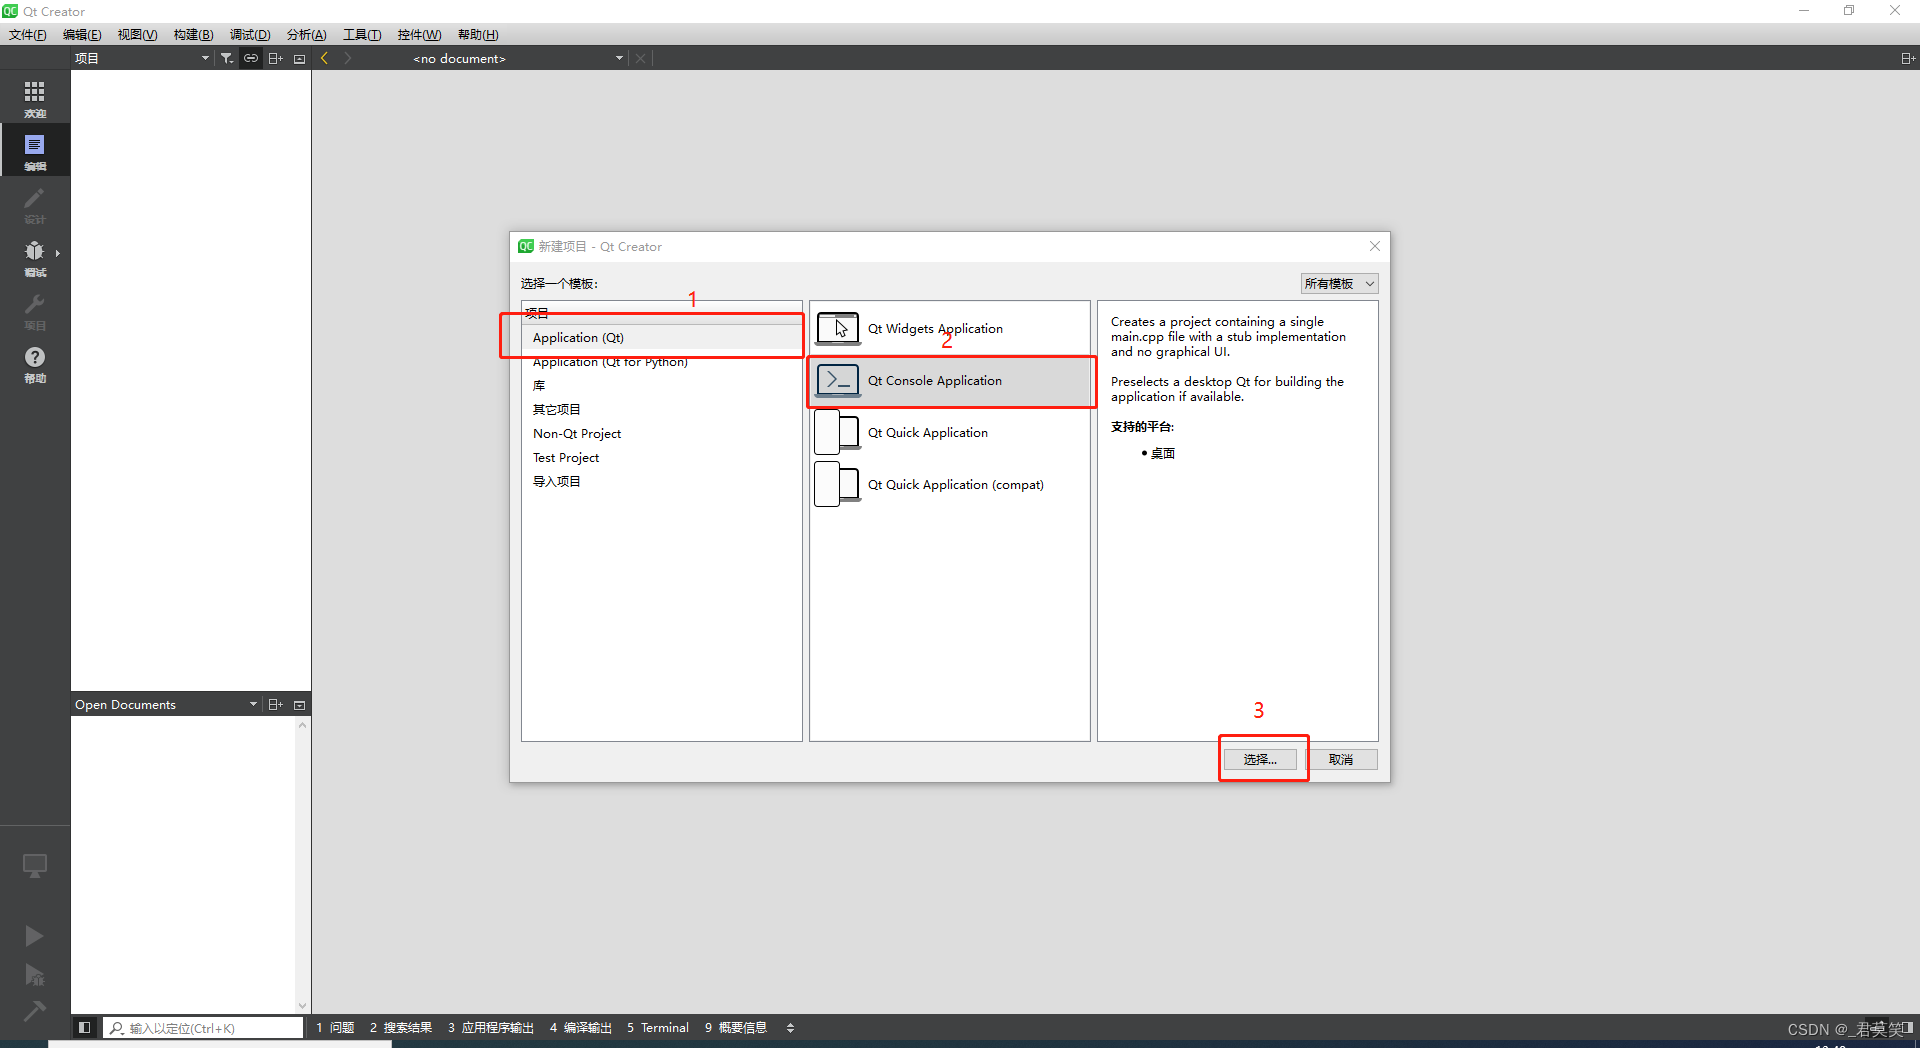Click the kit selector monitor icon

pos(35,866)
